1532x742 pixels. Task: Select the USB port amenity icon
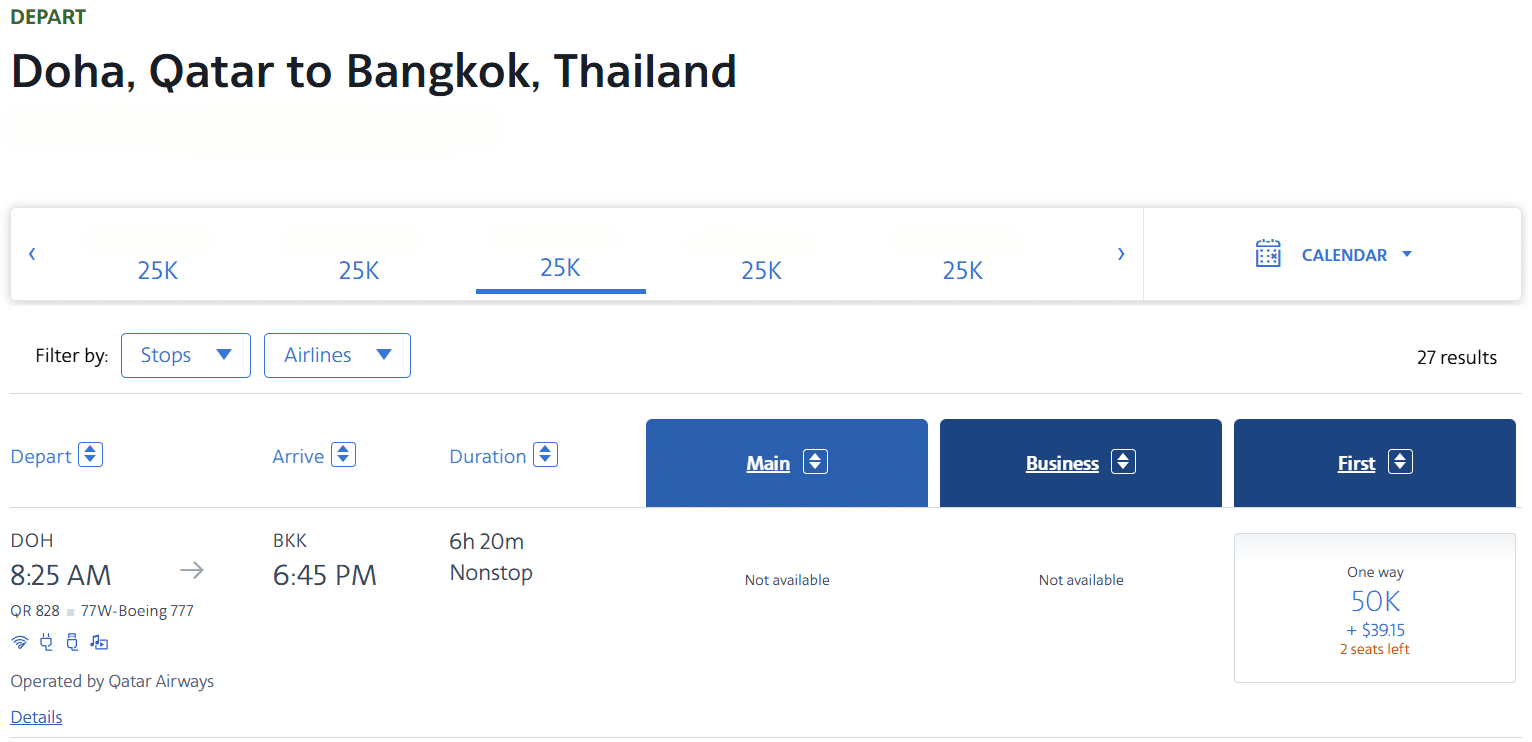[x=72, y=641]
